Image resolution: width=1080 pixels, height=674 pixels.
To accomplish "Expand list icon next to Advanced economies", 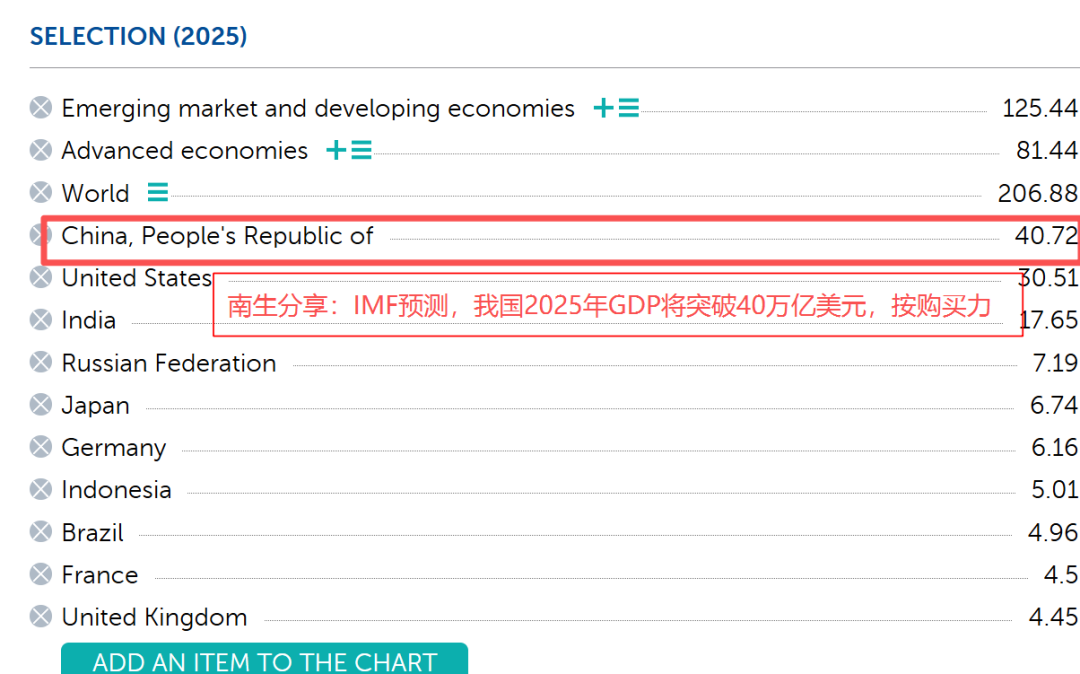I will [361, 151].
